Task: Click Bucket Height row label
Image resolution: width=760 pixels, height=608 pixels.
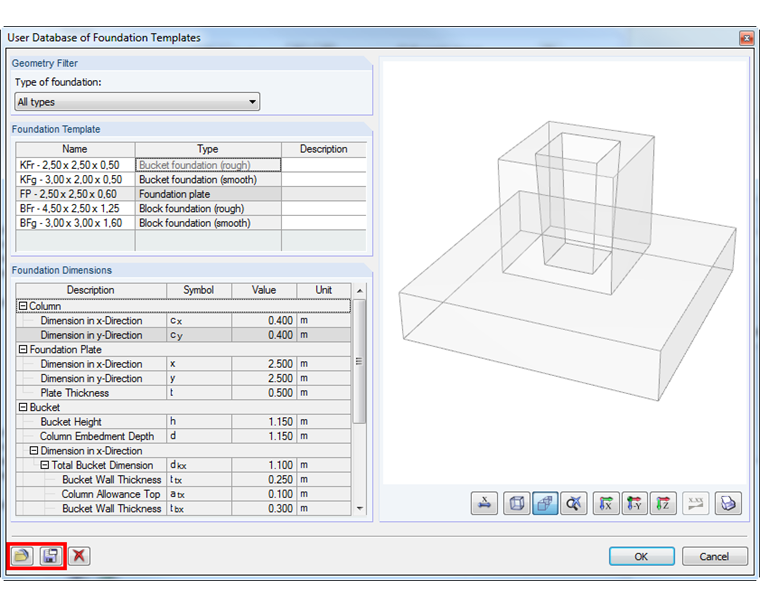Action: tap(71, 422)
